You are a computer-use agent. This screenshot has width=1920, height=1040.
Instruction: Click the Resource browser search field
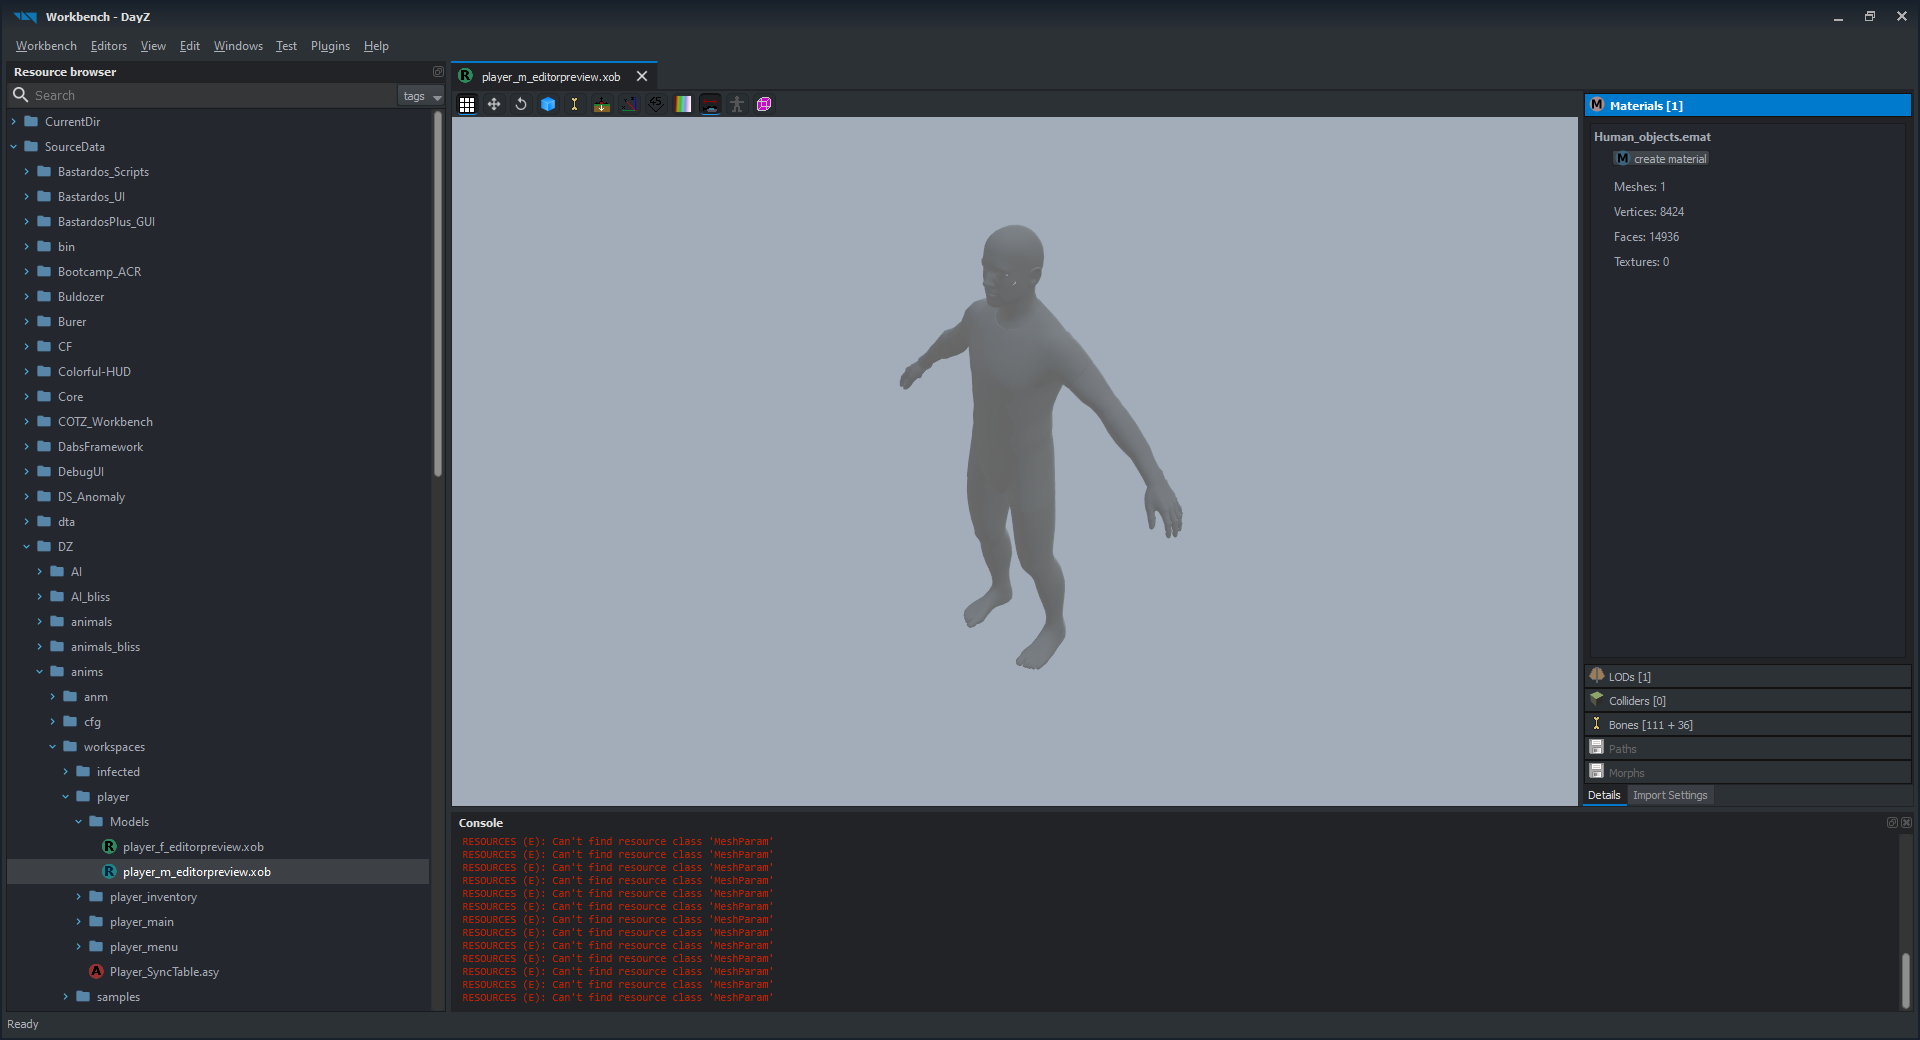click(210, 96)
